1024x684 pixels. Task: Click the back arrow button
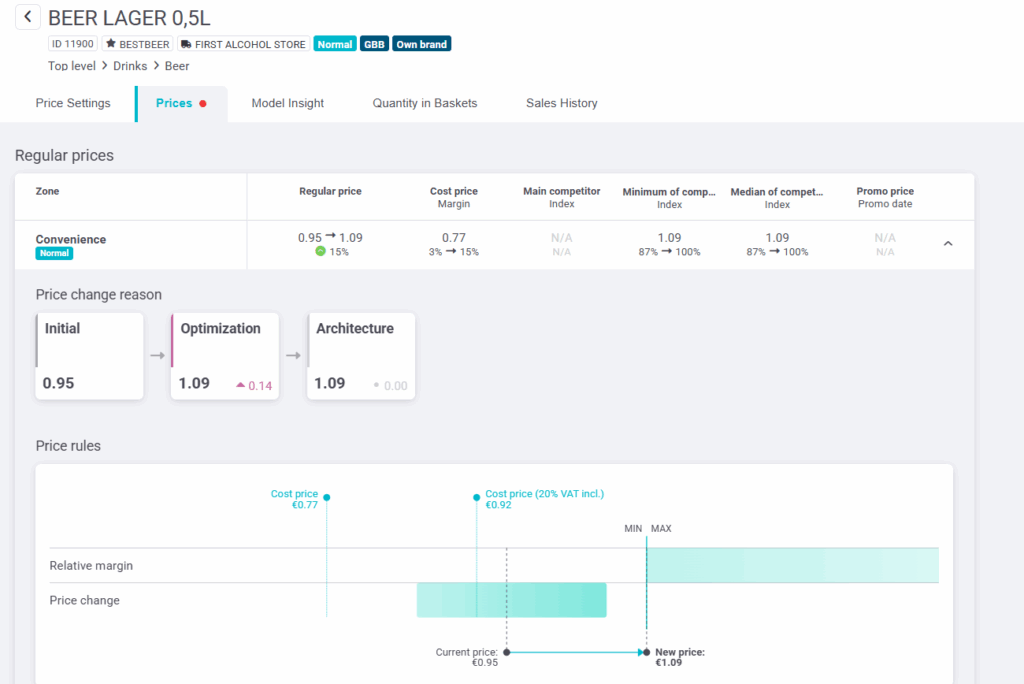point(27,17)
